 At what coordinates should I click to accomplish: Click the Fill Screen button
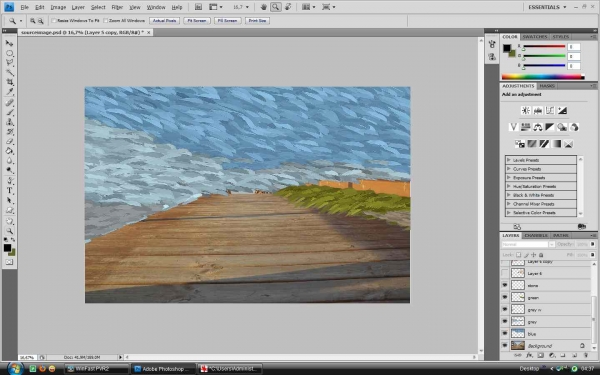click(x=227, y=21)
